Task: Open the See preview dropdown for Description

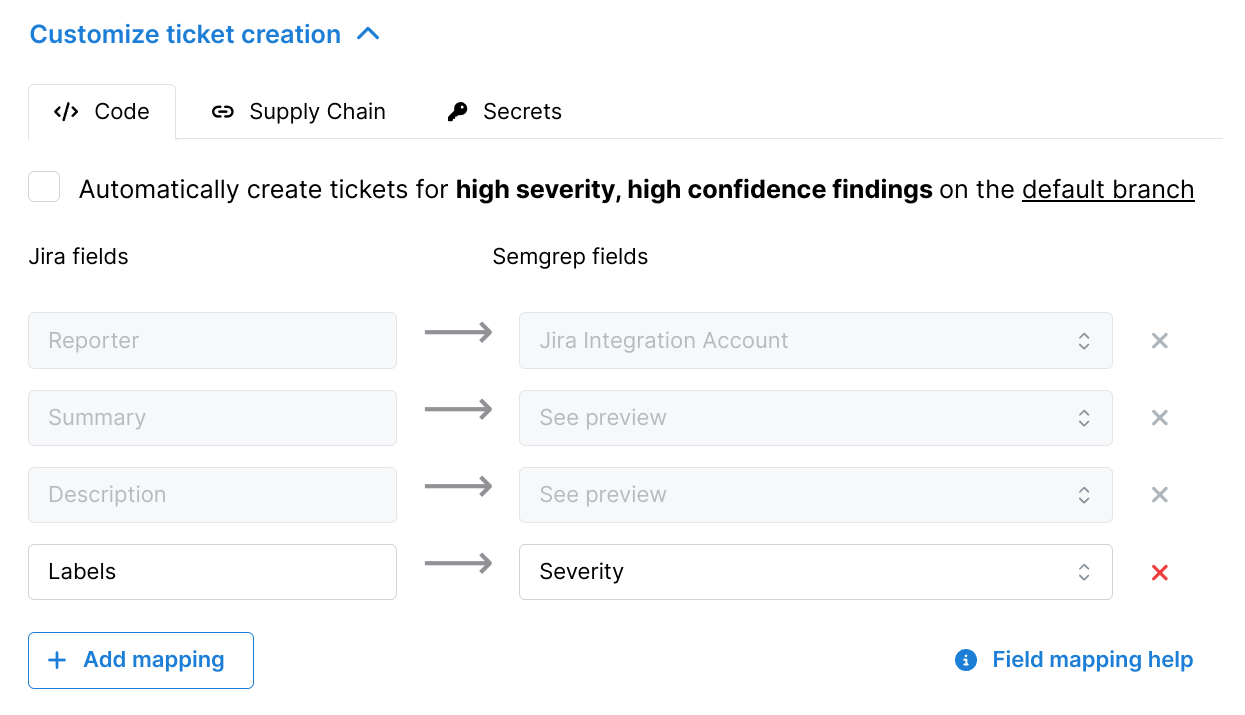Action: [1083, 494]
